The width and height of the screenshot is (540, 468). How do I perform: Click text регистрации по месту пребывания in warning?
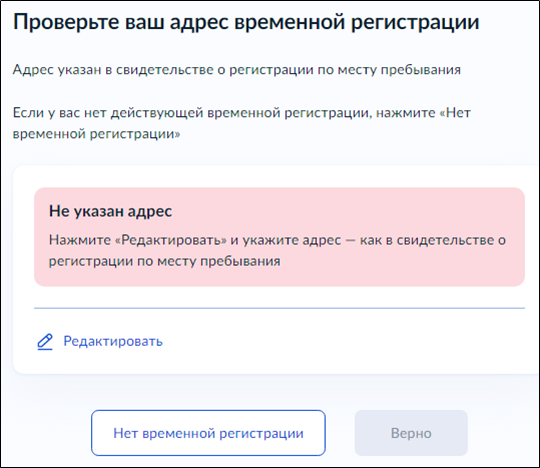(x=165, y=261)
